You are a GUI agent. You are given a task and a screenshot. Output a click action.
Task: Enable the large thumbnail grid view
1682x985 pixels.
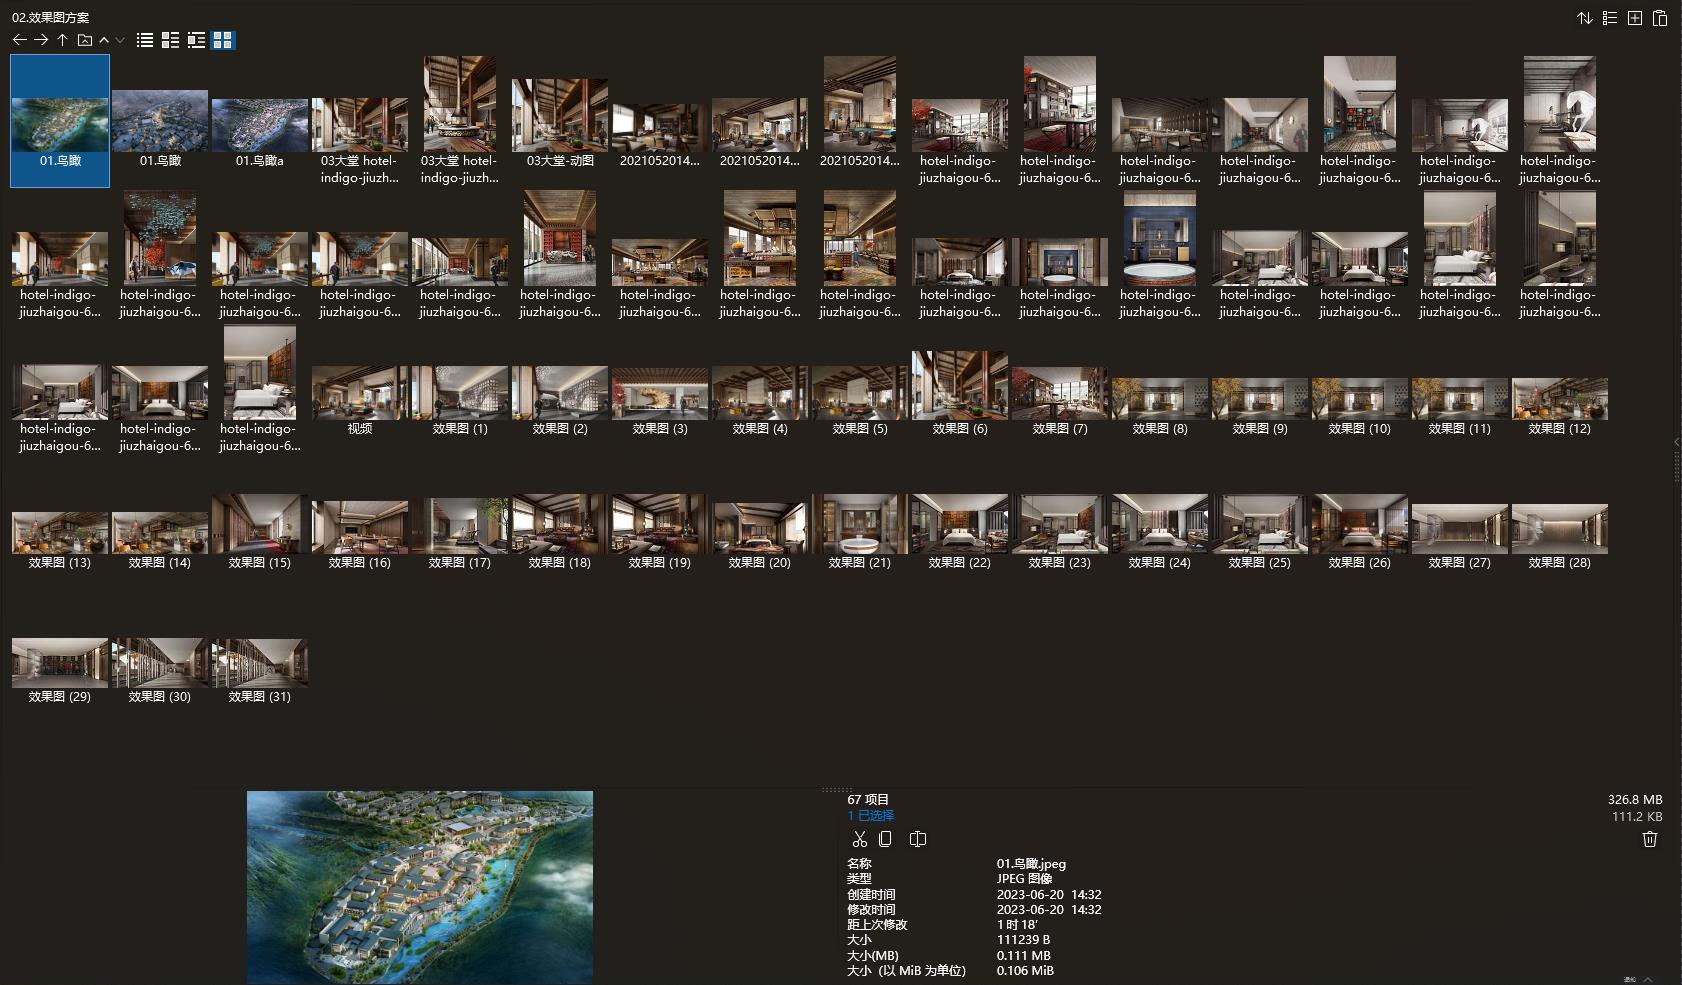click(x=223, y=40)
